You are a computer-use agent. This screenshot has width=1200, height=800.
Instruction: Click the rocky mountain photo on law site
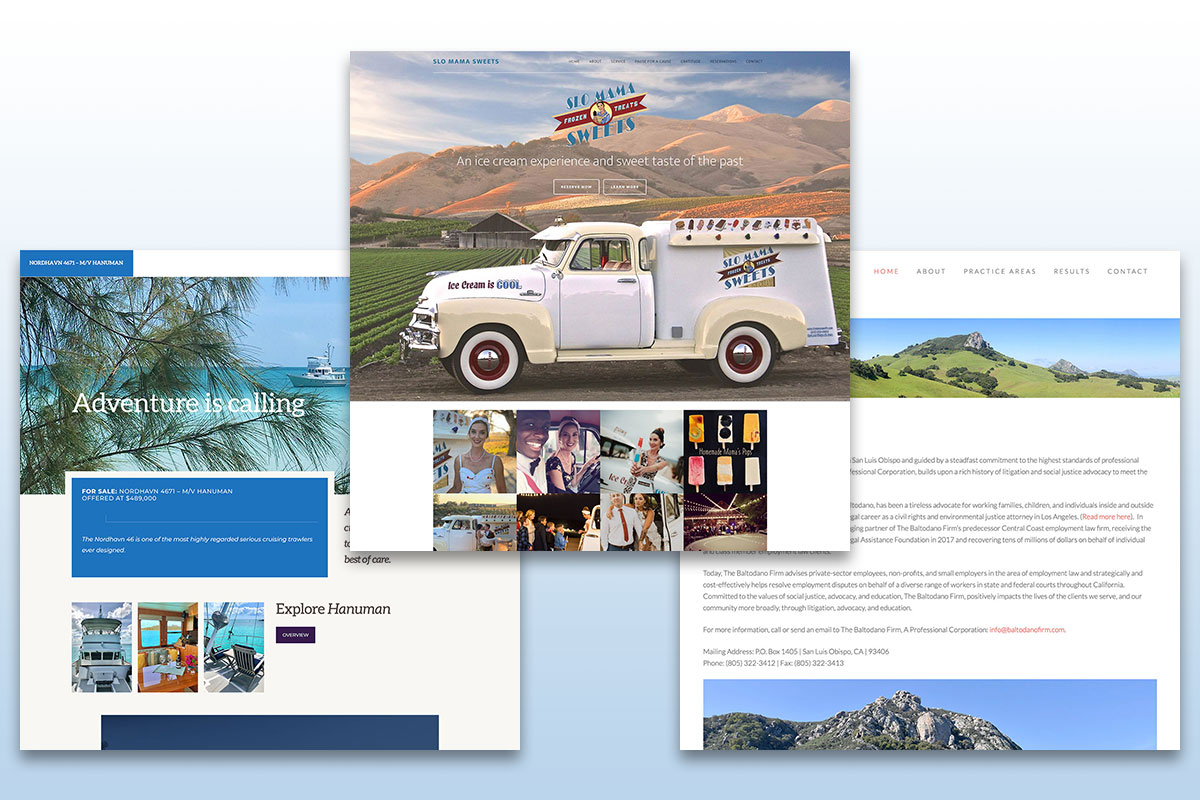tap(930, 715)
